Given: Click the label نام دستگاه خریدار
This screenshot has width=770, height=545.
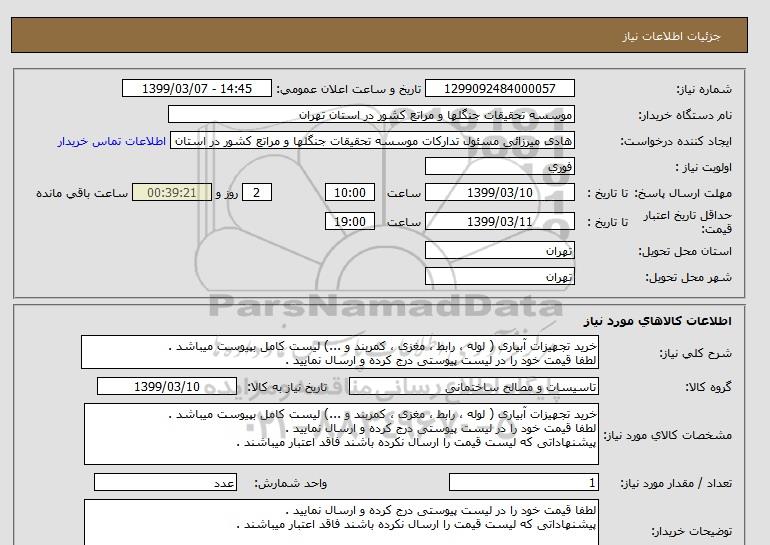Looking at the screenshot, I should [685, 115].
